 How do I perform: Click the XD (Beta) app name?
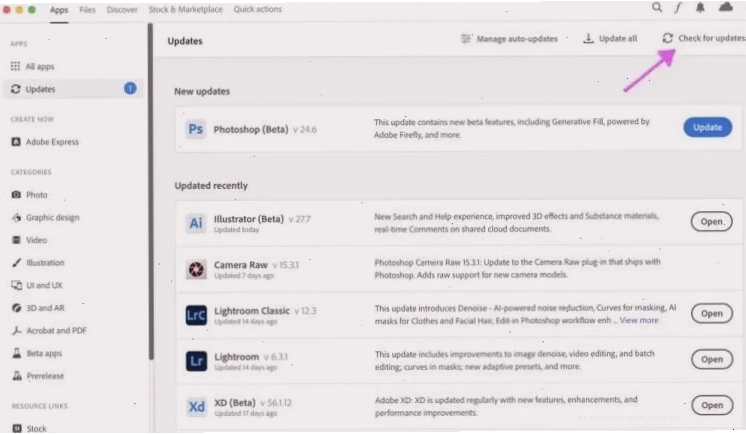click(x=235, y=403)
